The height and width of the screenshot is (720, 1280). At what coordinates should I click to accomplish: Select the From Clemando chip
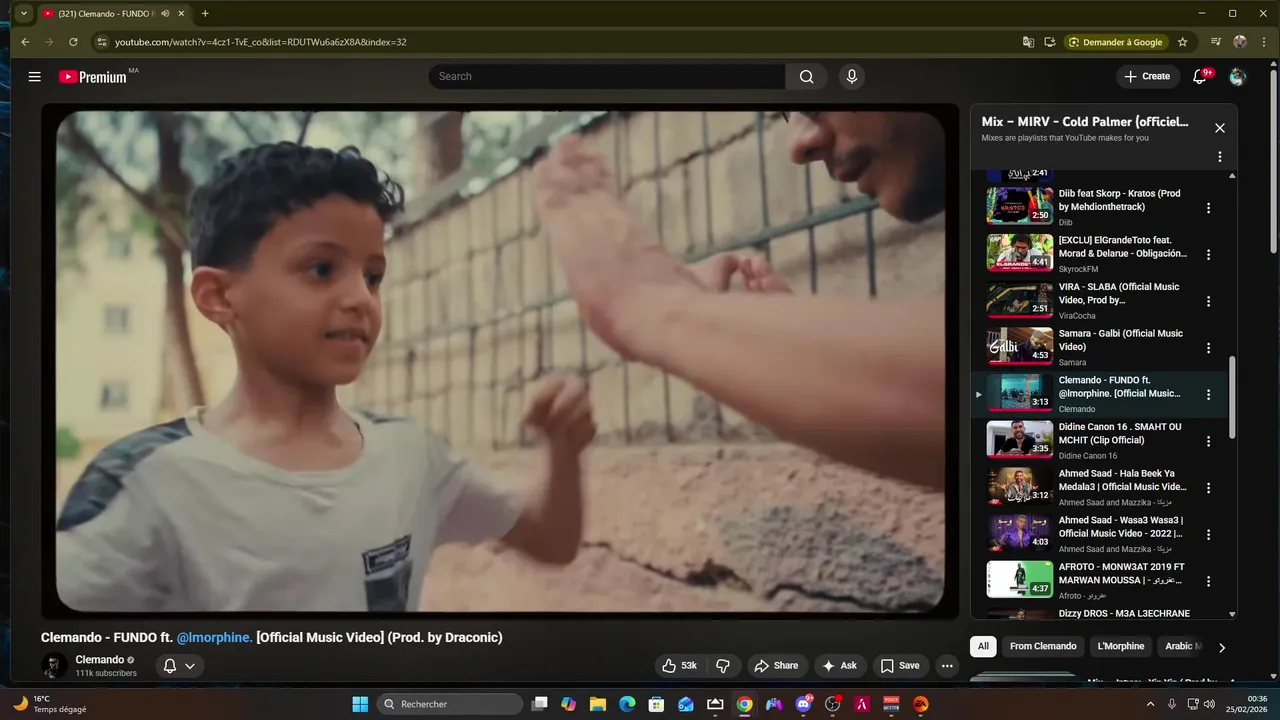point(1043,646)
